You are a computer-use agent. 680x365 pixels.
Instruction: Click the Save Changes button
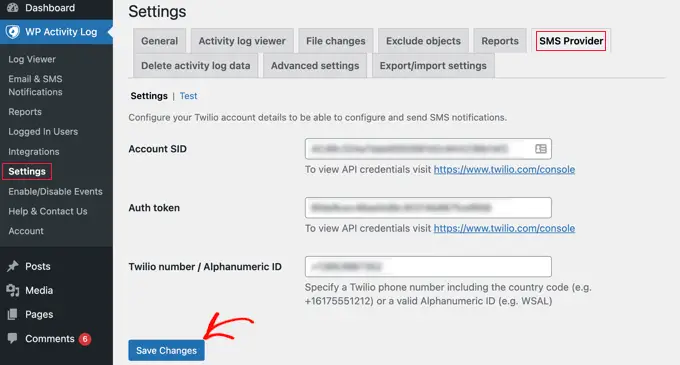point(167,350)
